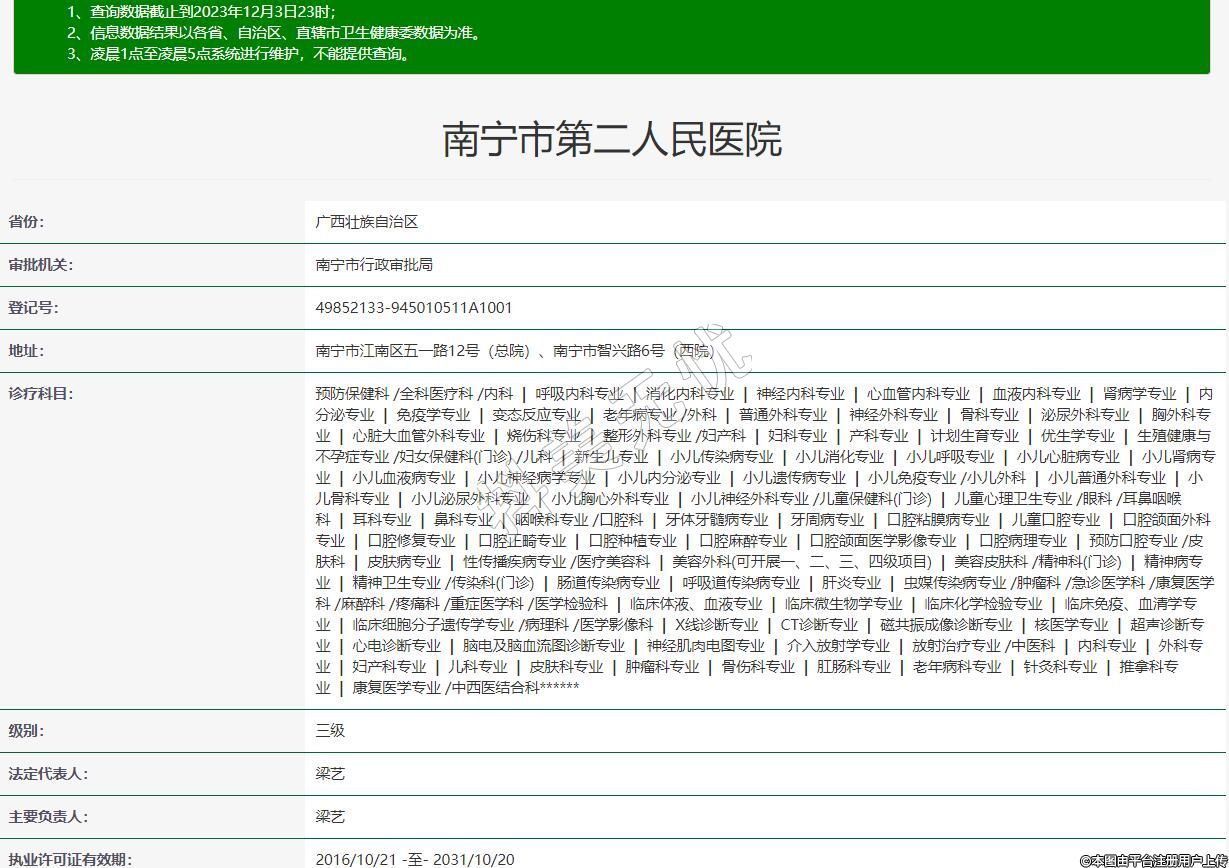
Task: Select the 省份 field label
Action: [x=27, y=222]
